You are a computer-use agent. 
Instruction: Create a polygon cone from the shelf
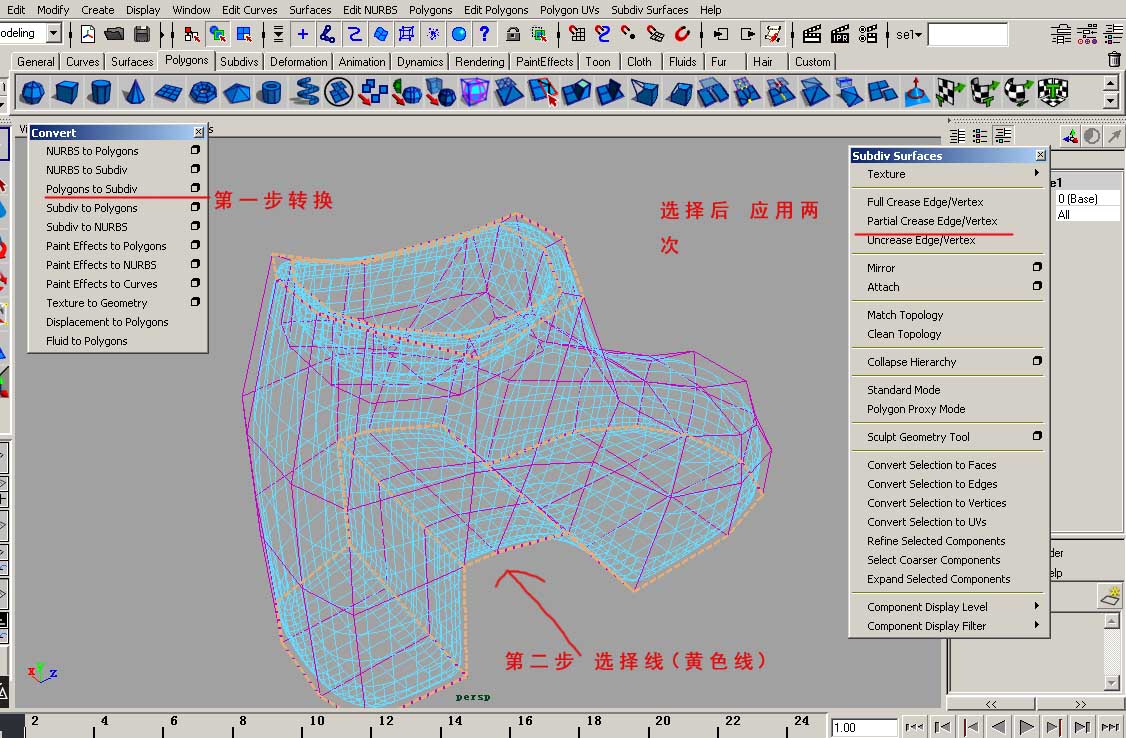click(134, 93)
